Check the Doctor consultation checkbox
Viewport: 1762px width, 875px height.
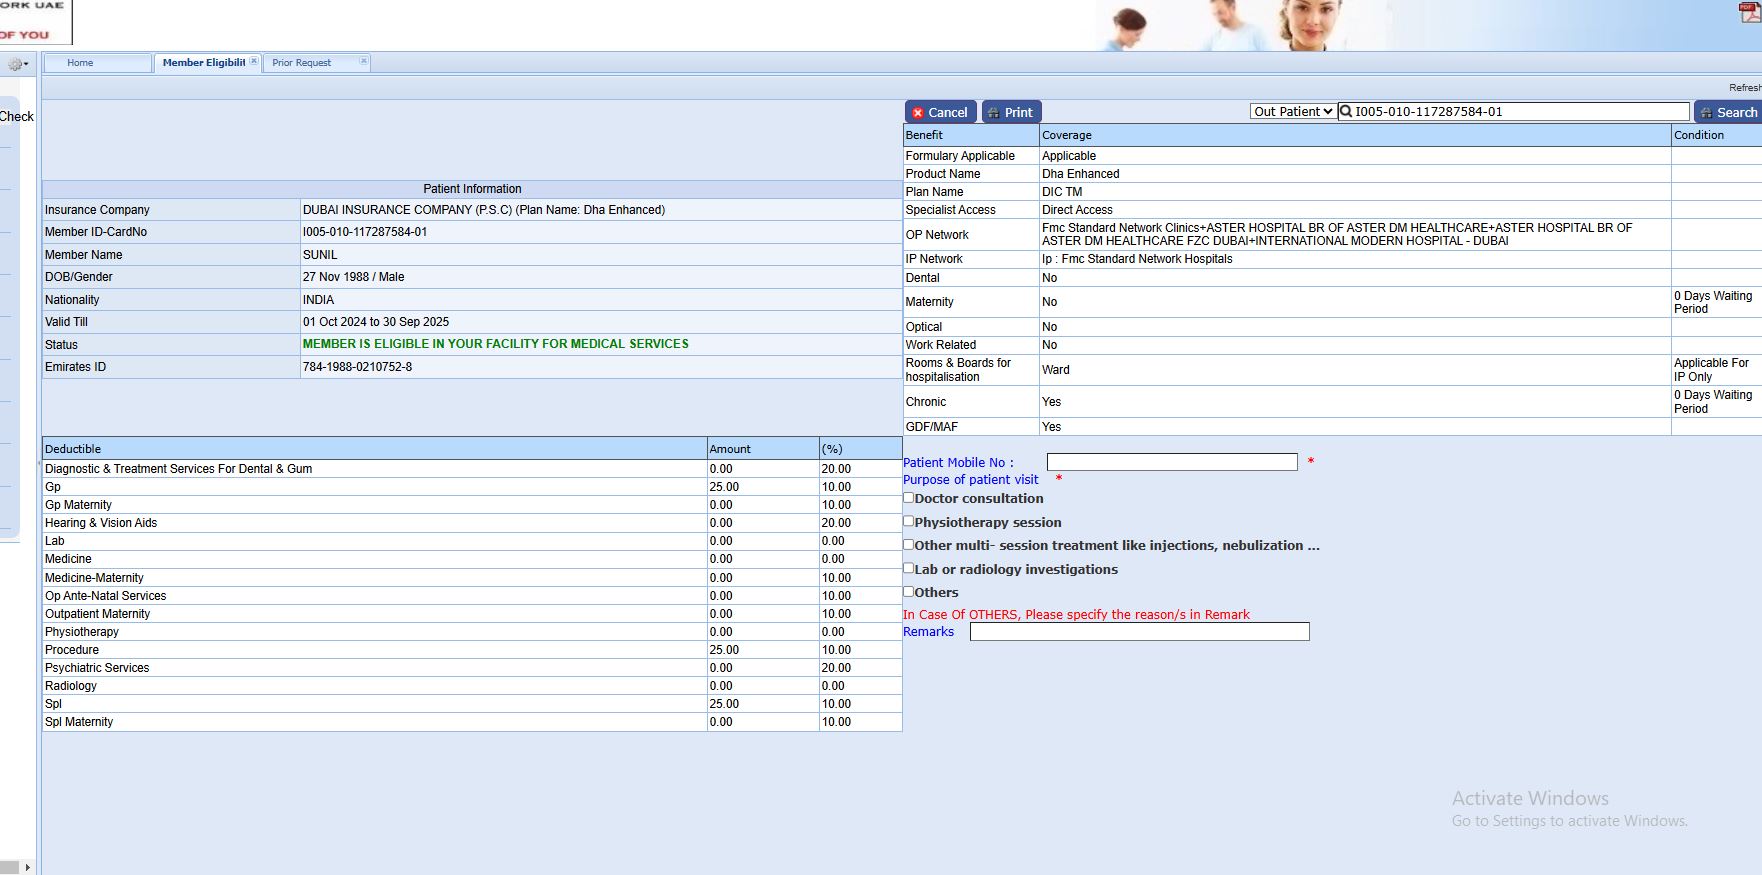coord(909,498)
